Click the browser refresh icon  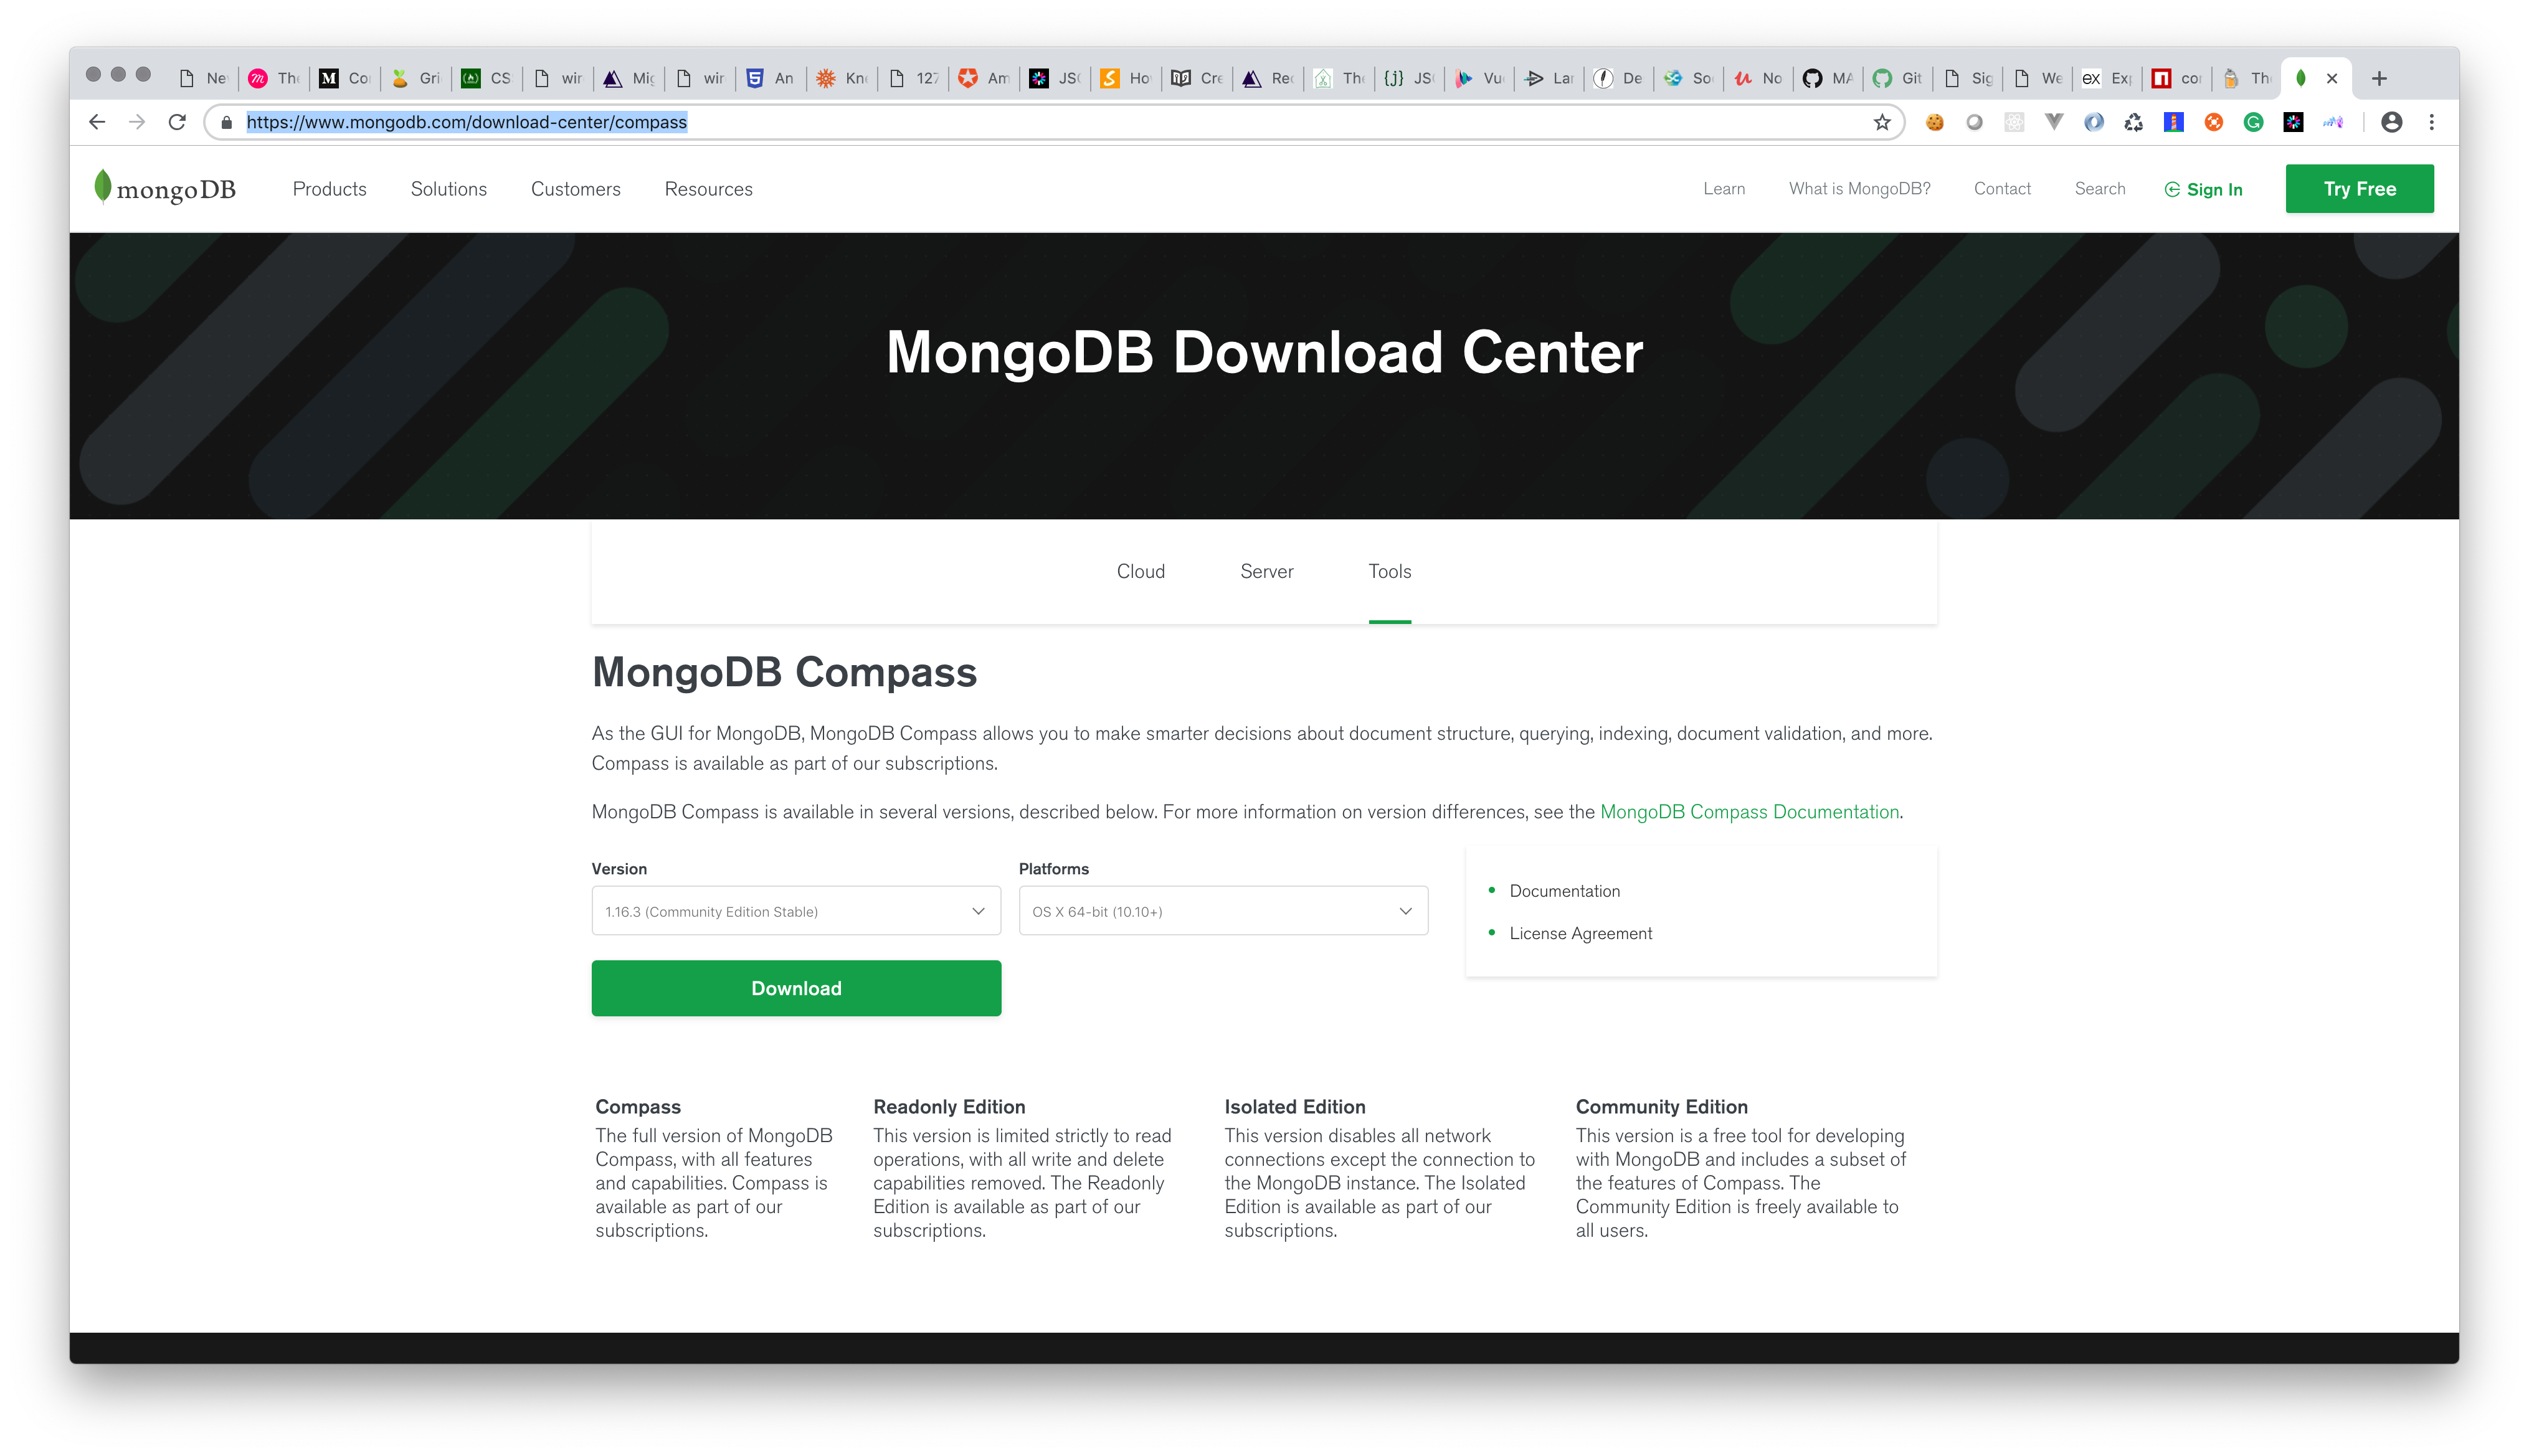pos(177,121)
